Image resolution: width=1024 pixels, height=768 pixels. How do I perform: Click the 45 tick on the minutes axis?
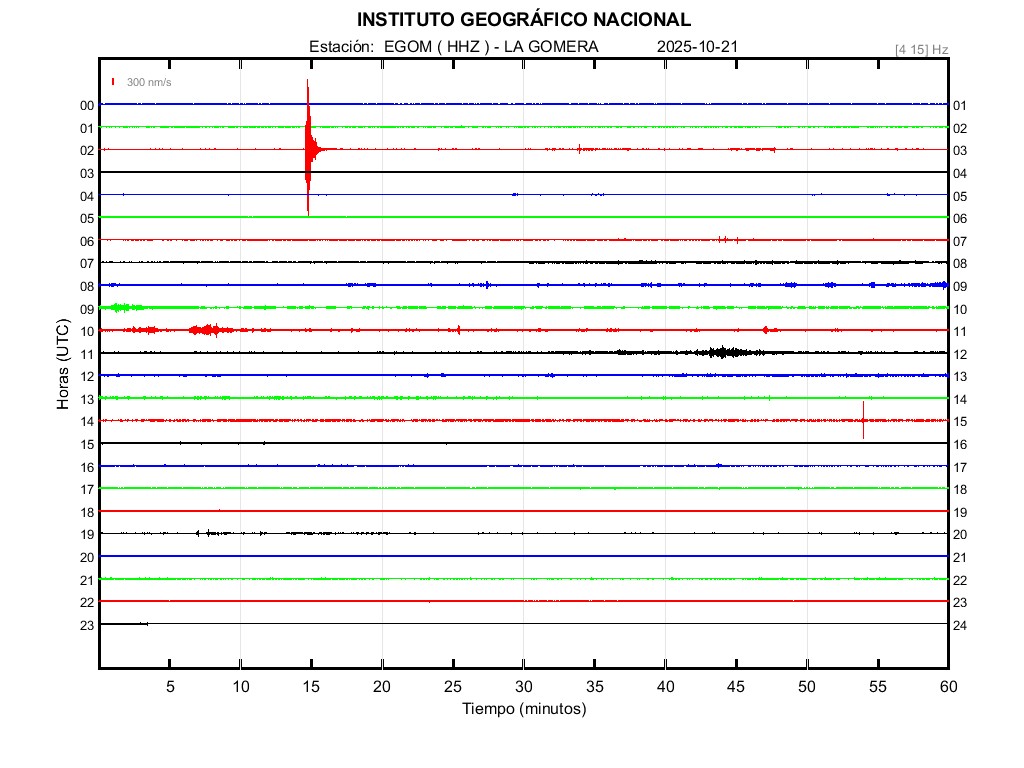pyautogui.click(x=736, y=686)
